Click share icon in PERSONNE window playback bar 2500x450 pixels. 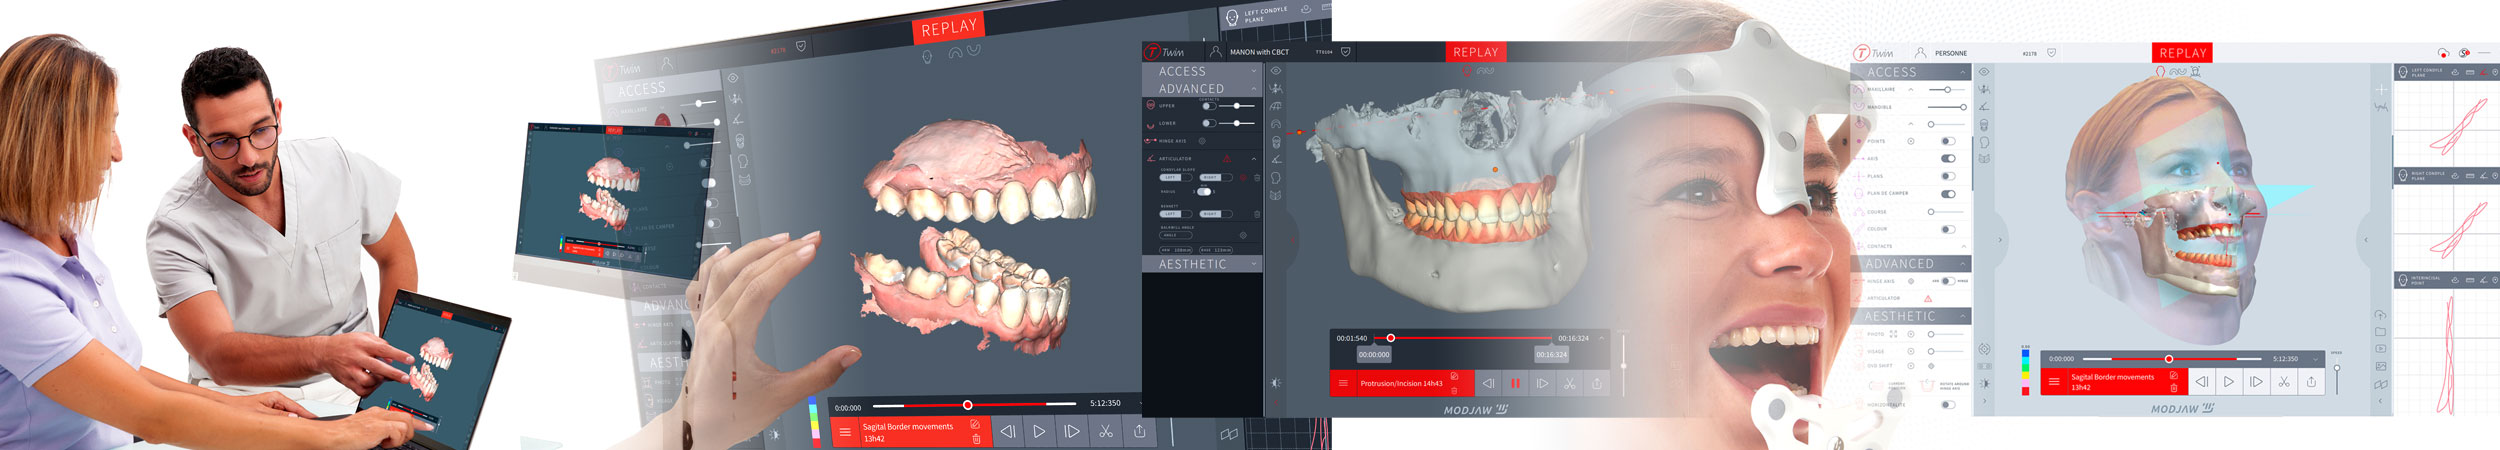point(2311,382)
